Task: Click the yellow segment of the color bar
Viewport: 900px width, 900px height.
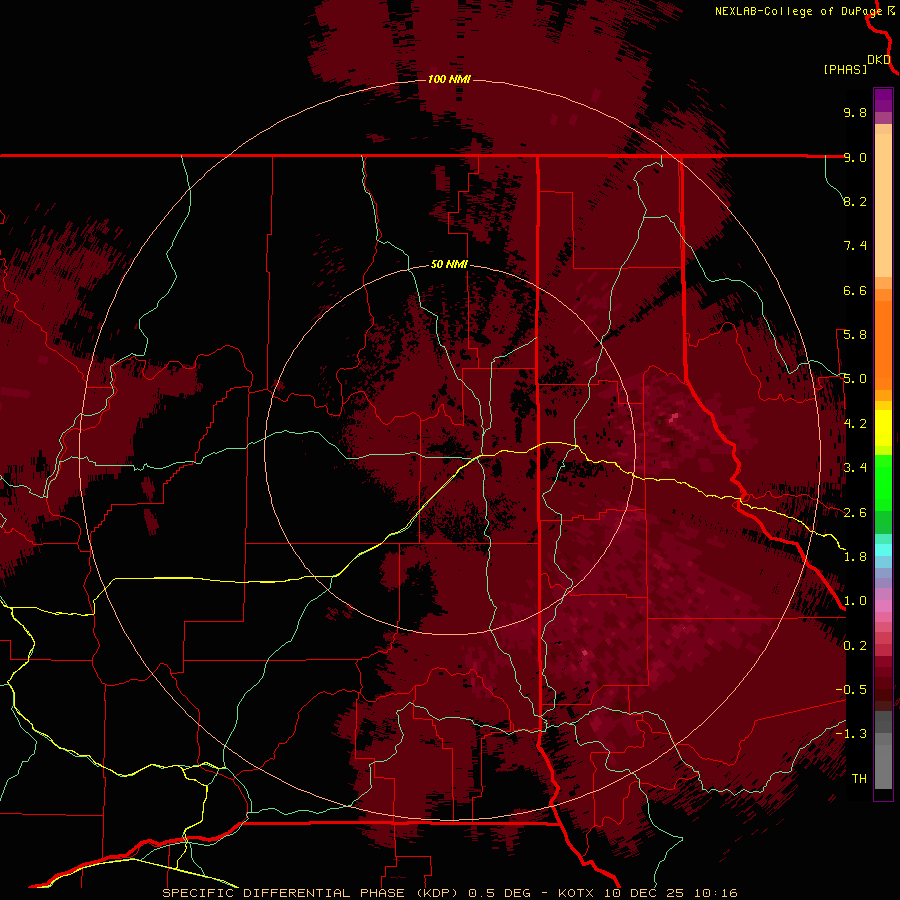Action: pyautogui.click(x=883, y=428)
